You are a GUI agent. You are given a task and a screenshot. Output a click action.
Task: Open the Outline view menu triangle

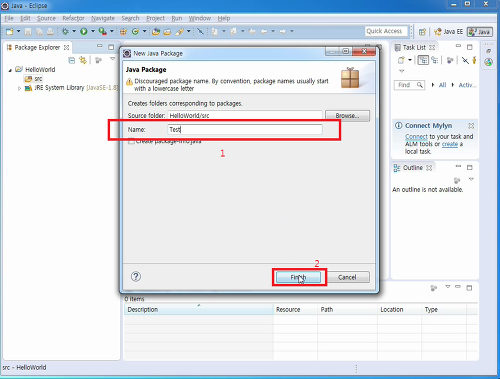click(471, 179)
